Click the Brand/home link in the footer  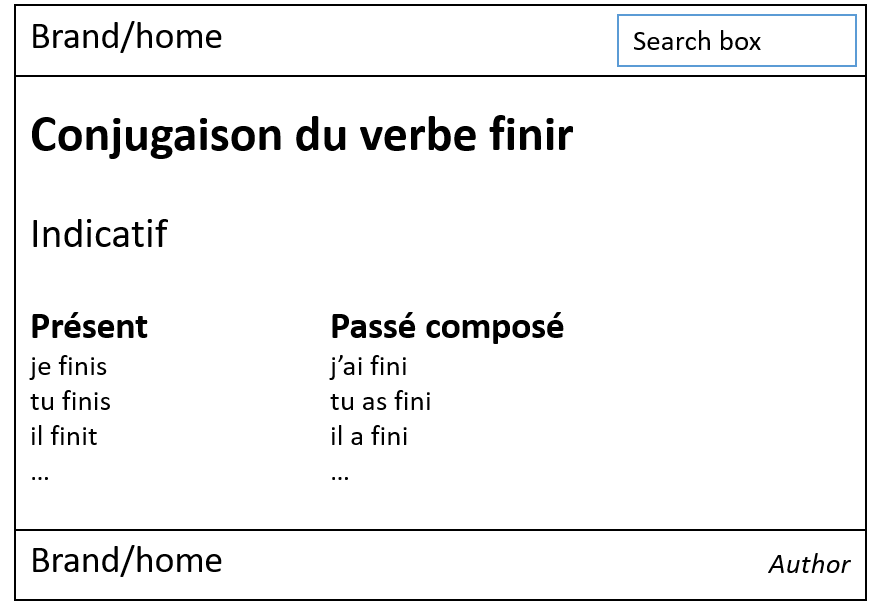(126, 561)
